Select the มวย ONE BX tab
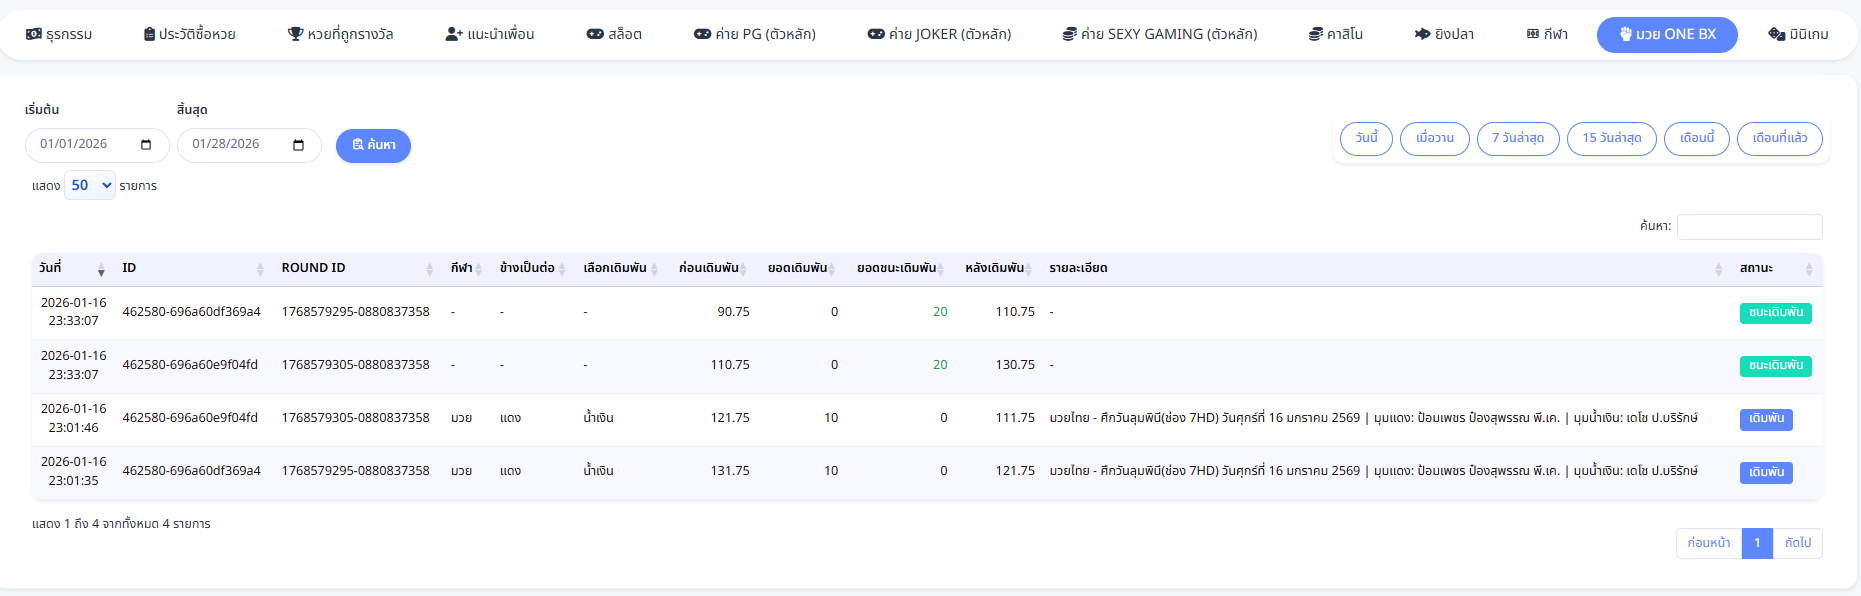The width and height of the screenshot is (1861, 596). coord(1666,34)
